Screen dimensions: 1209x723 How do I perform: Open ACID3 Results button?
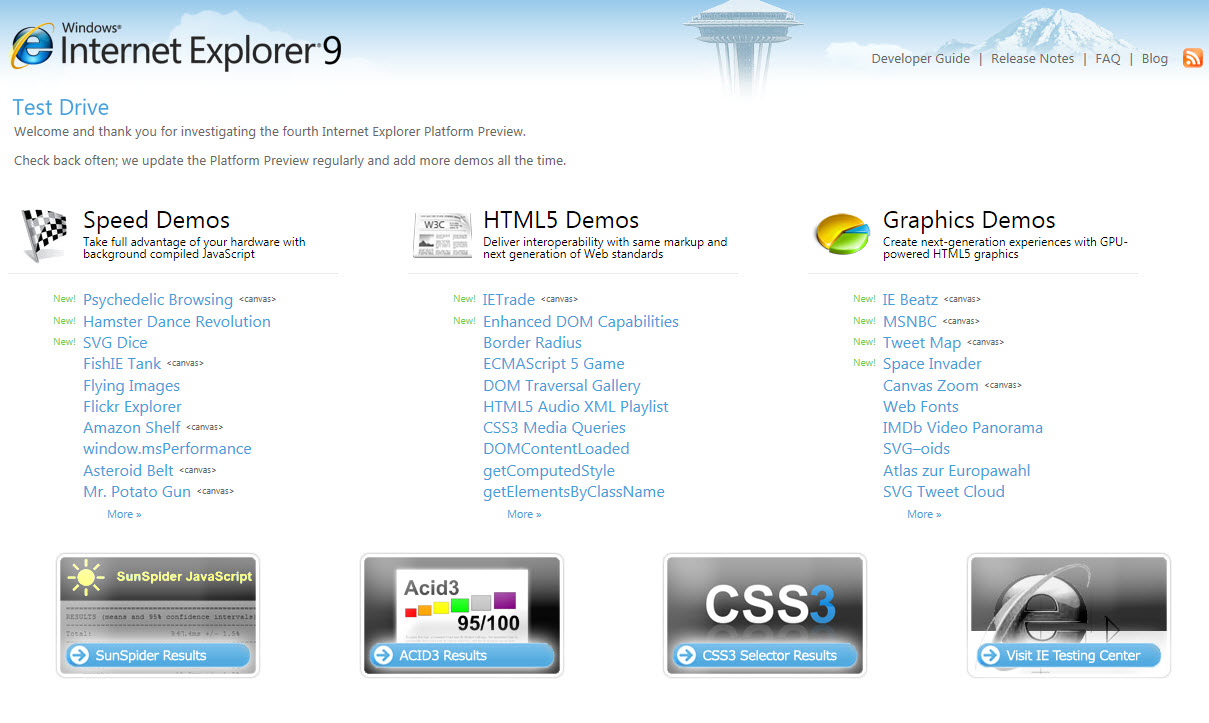(x=462, y=655)
